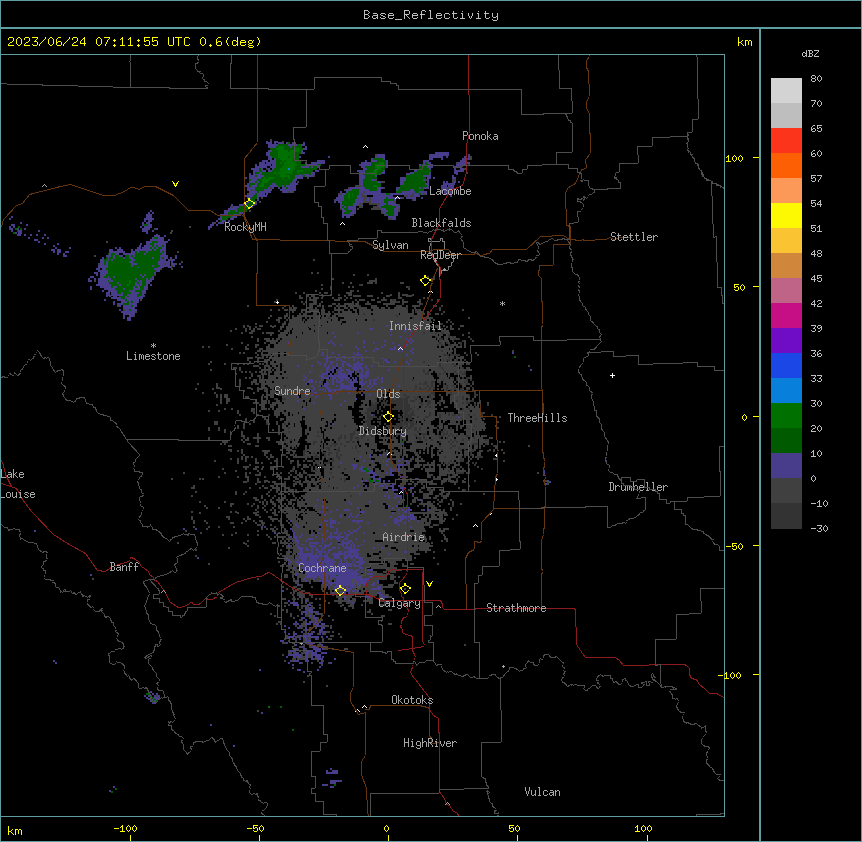
Task: Click the yellow diamond marker below Cochrane
Action: pyautogui.click(x=340, y=591)
